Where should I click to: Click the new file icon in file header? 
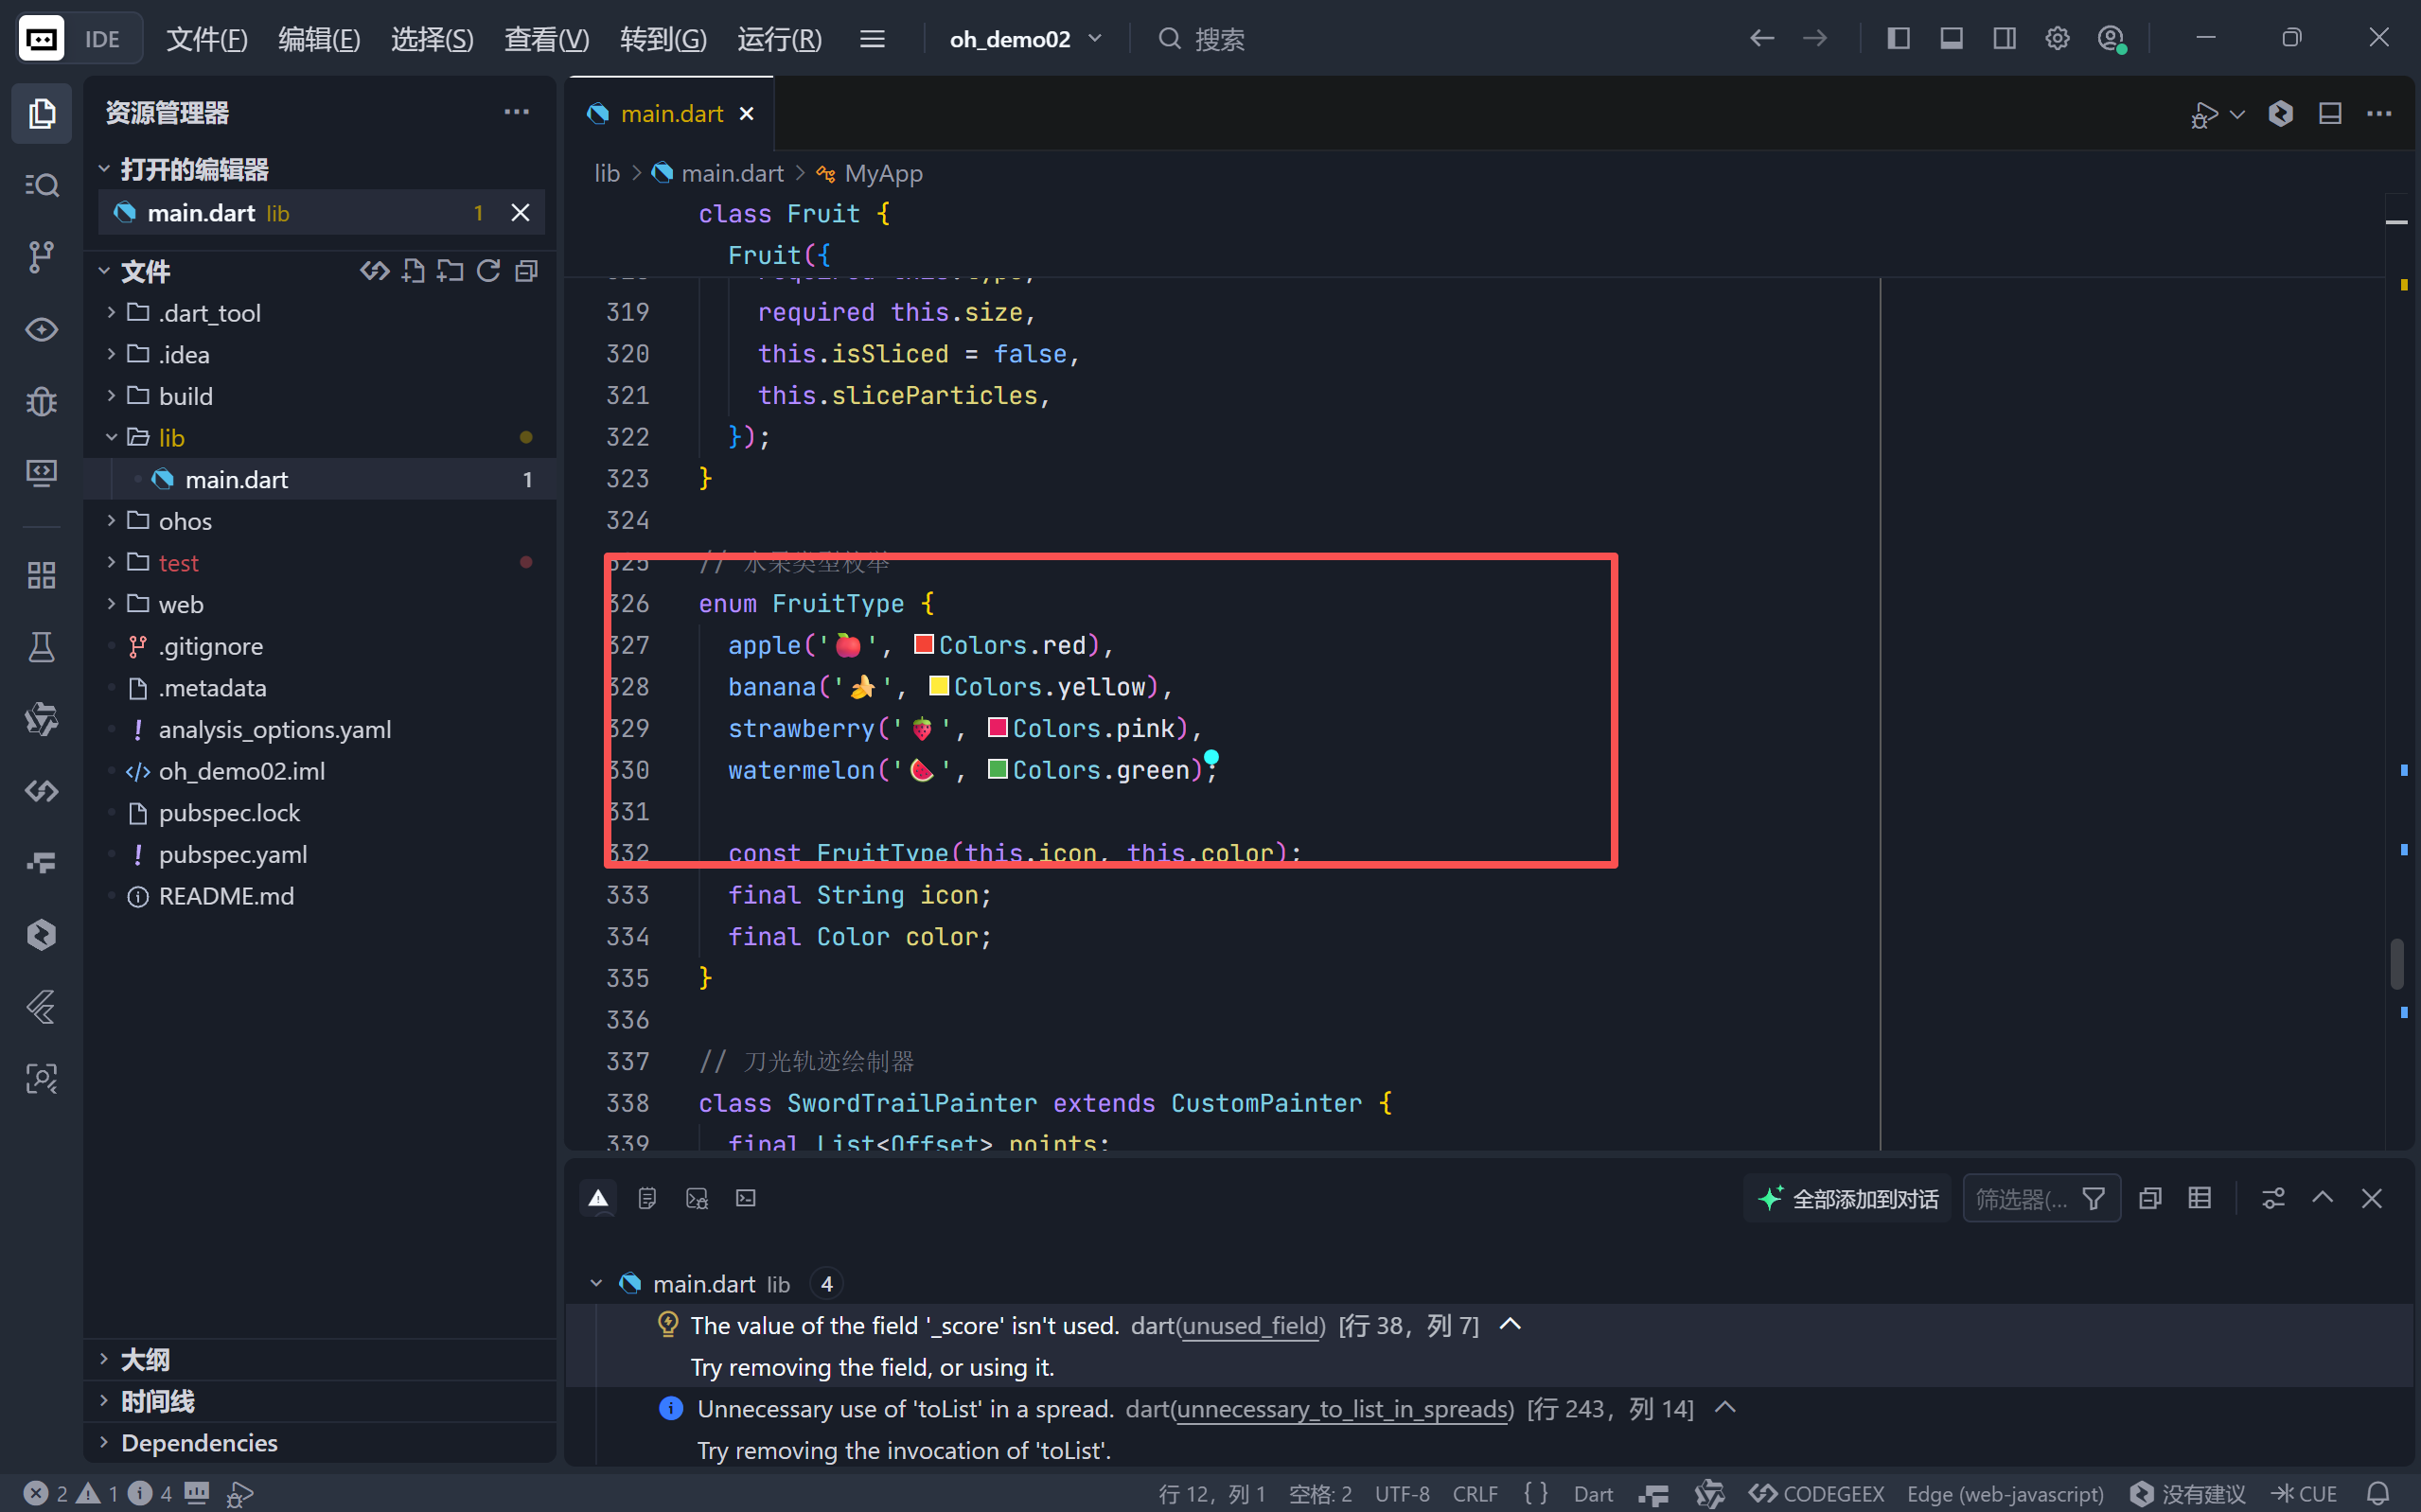(413, 271)
